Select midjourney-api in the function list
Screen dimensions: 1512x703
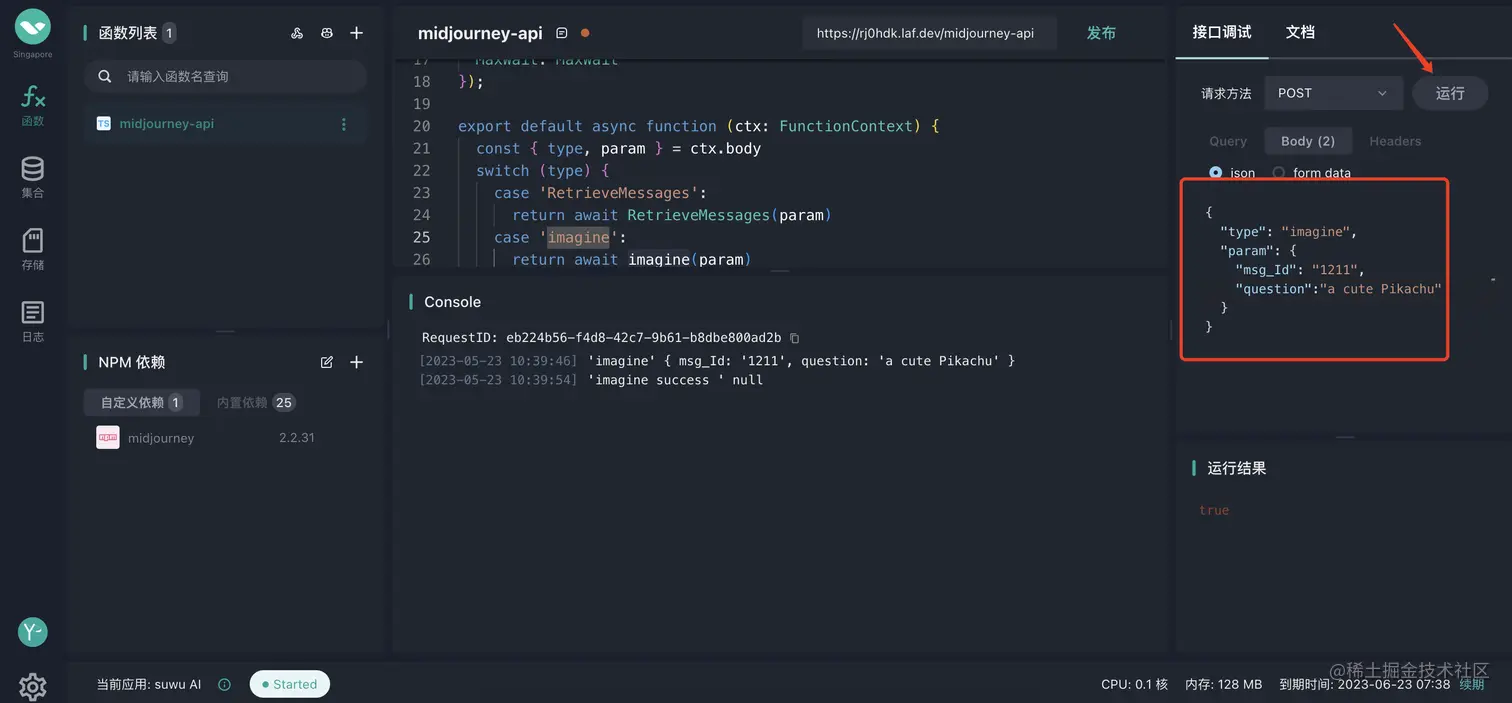click(x=225, y=124)
